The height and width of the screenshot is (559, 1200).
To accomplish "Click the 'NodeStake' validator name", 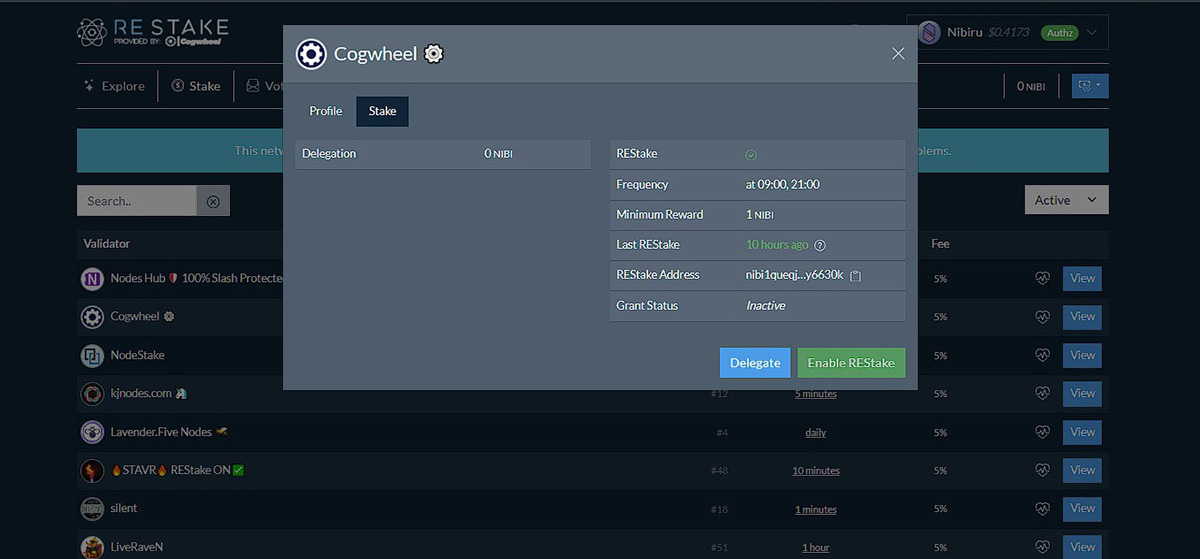I will tap(137, 356).
